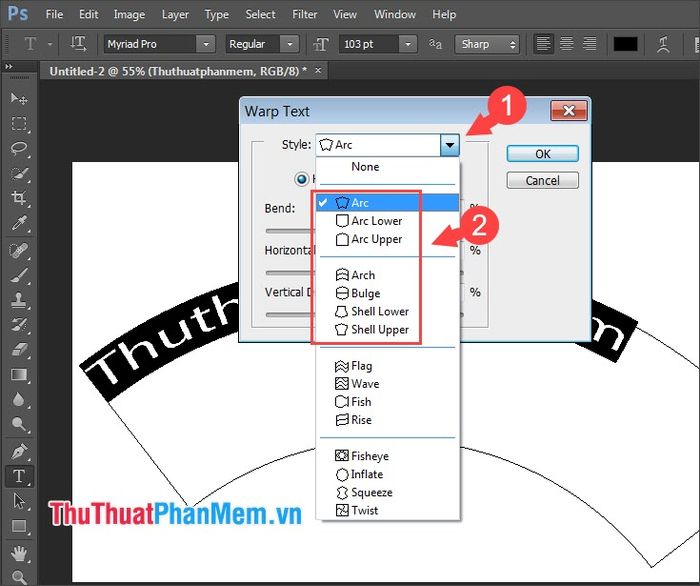The image size is (700, 586).
Task: Select the Brush tool
Action: tap(19, 276)
